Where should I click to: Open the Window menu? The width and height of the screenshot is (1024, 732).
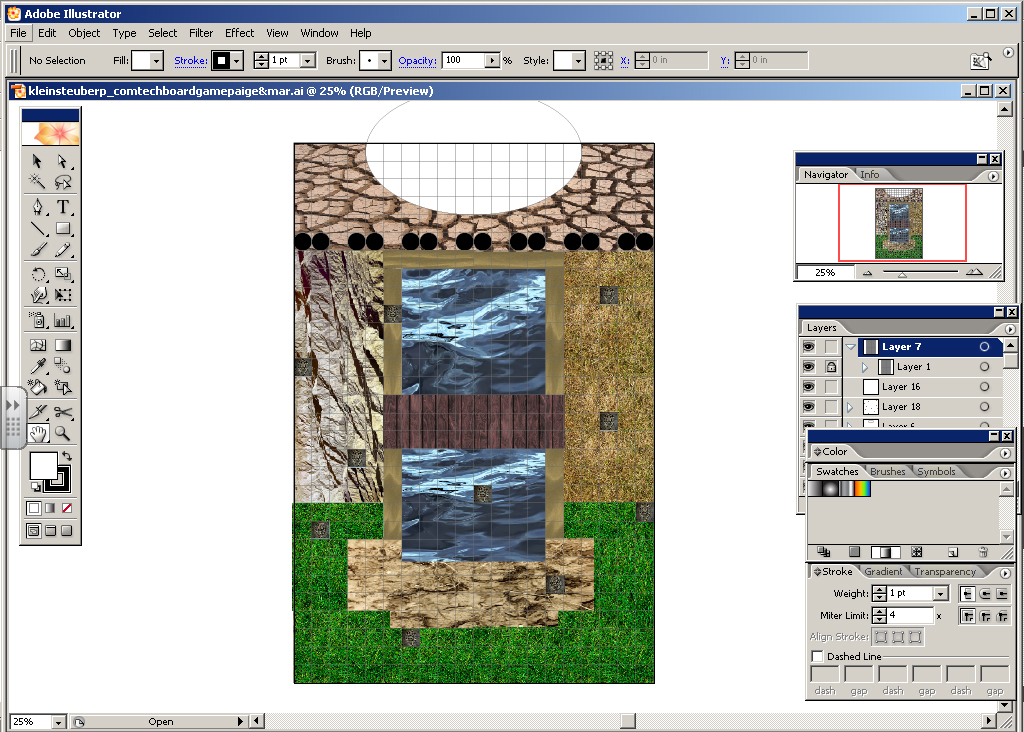click(x=319, y=33)
